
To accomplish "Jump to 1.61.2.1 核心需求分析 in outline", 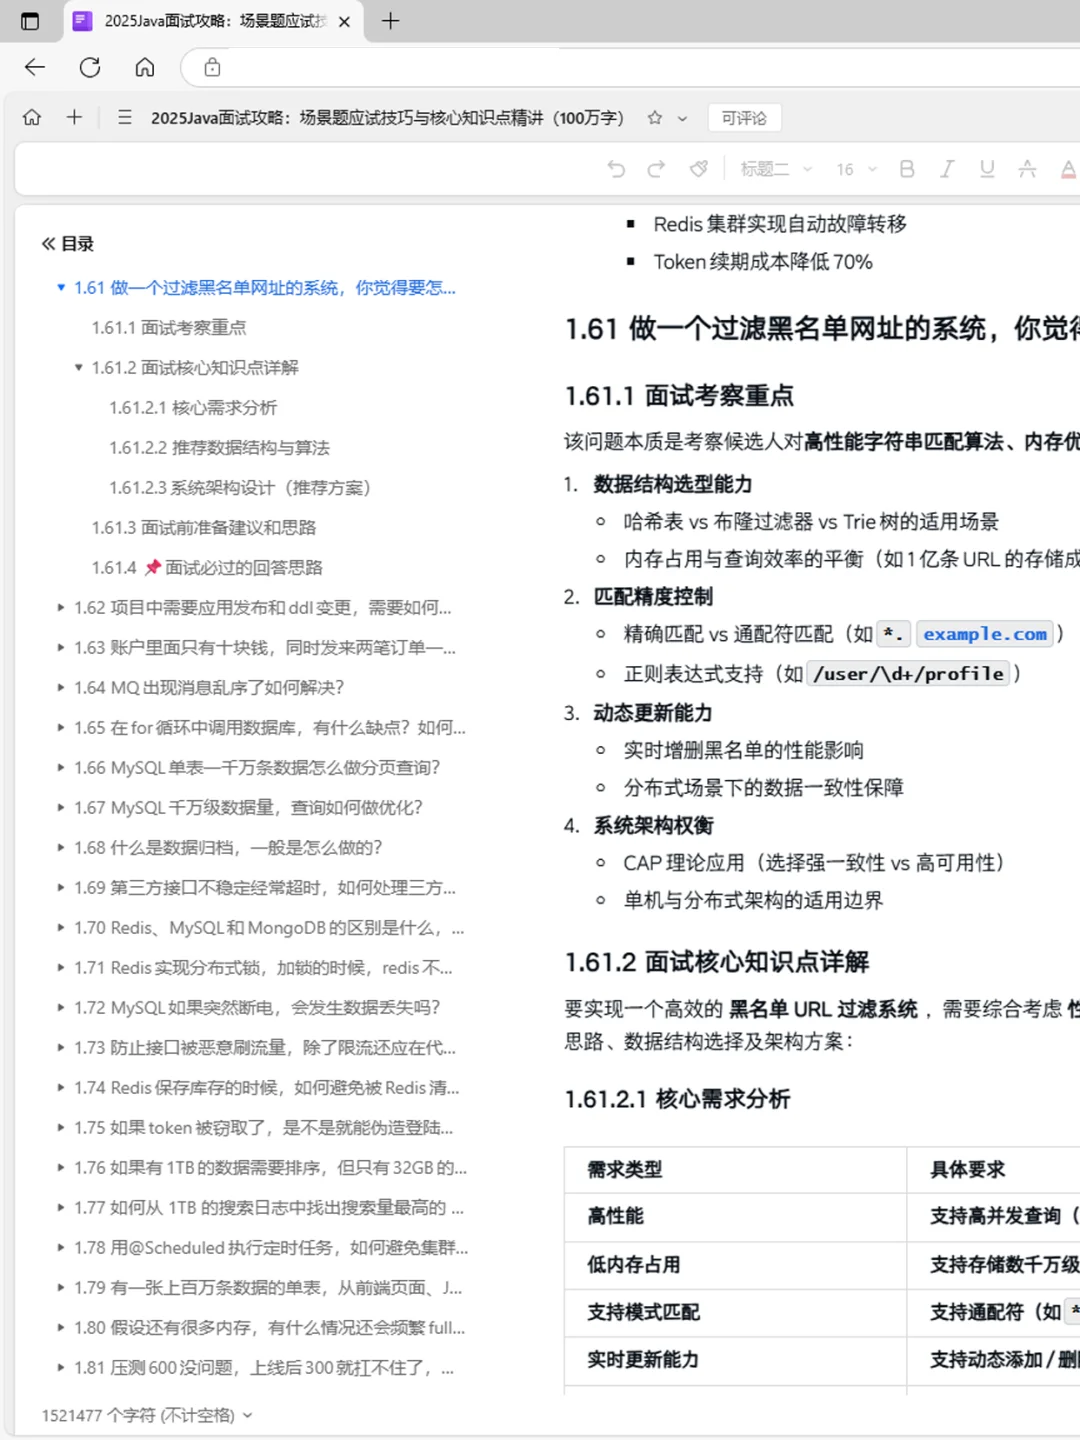I will (193, 408).
